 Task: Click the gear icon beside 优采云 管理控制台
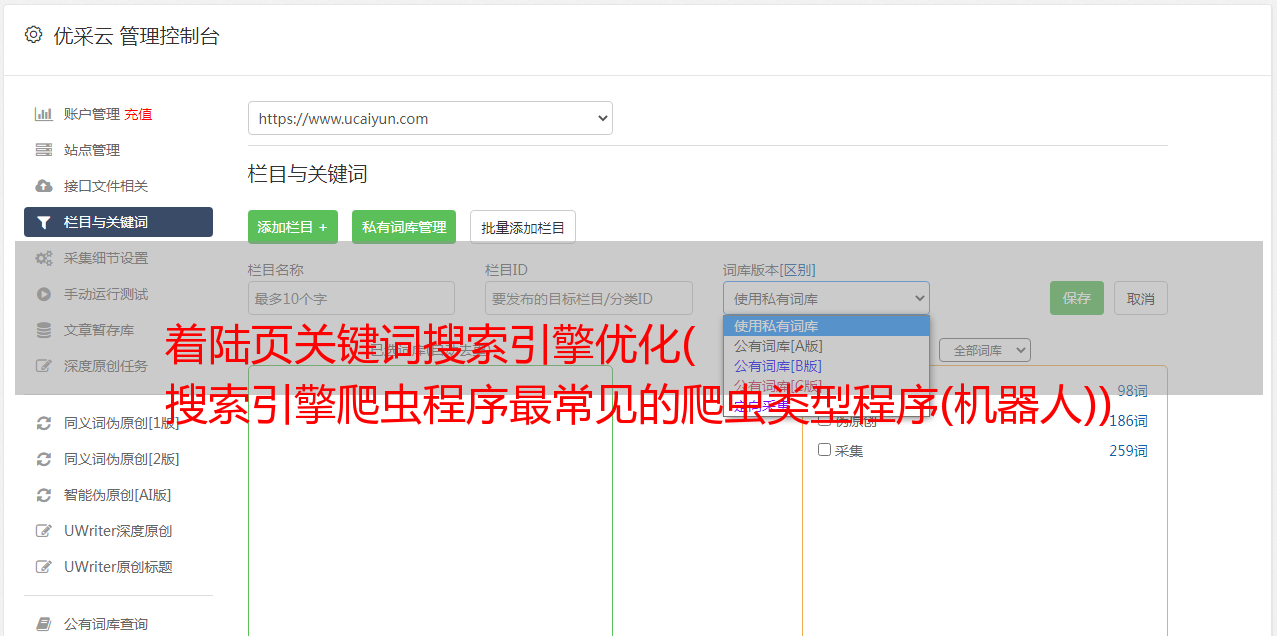click(34, 35)
